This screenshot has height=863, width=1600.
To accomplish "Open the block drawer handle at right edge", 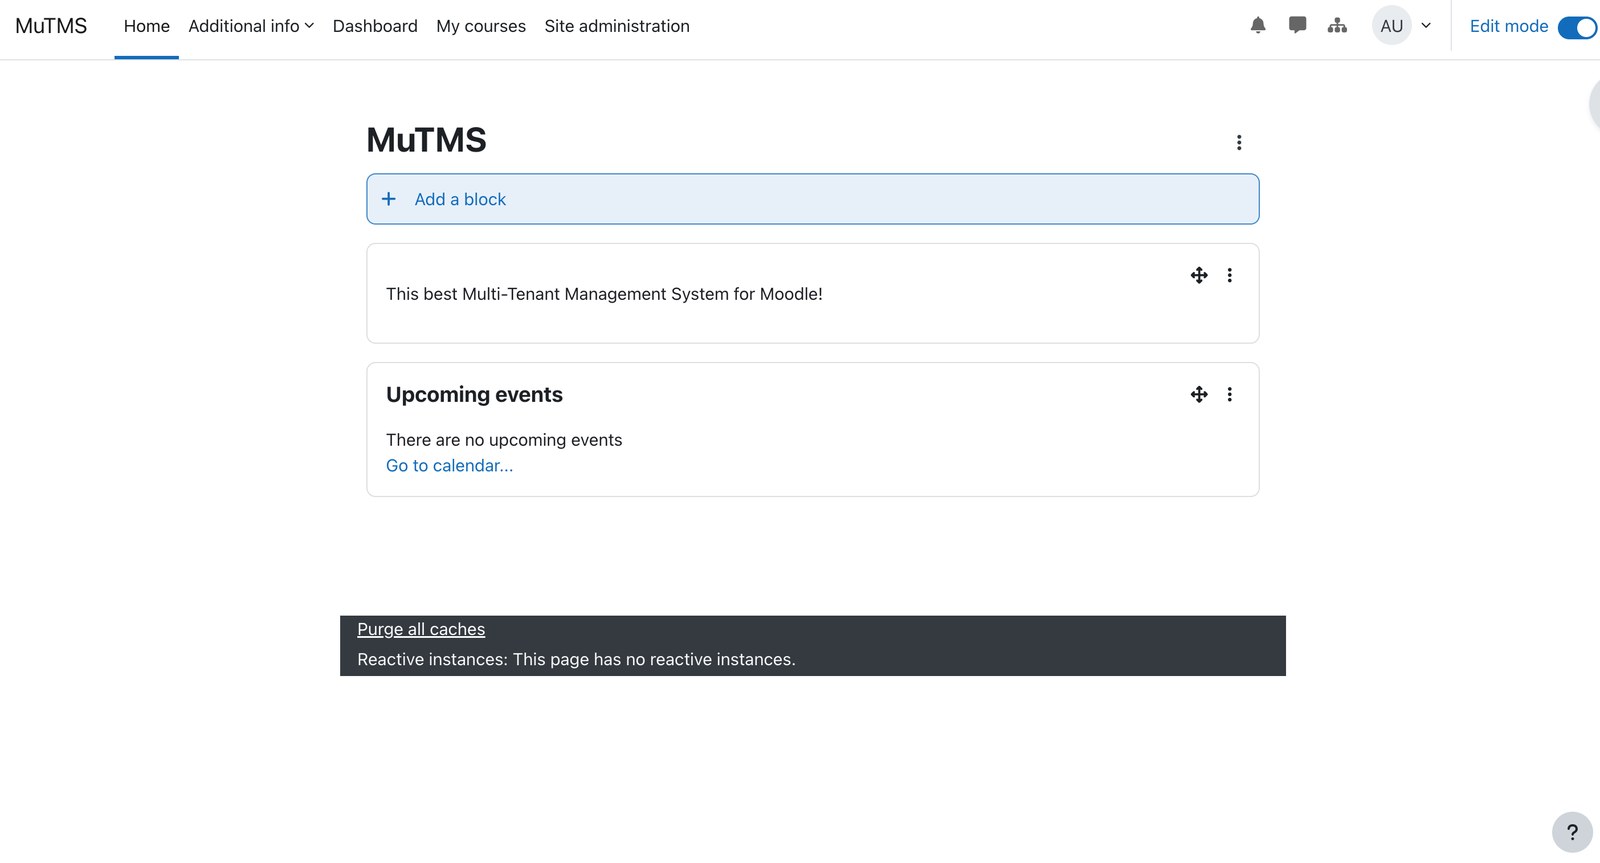I will [x=1594, y=103].
